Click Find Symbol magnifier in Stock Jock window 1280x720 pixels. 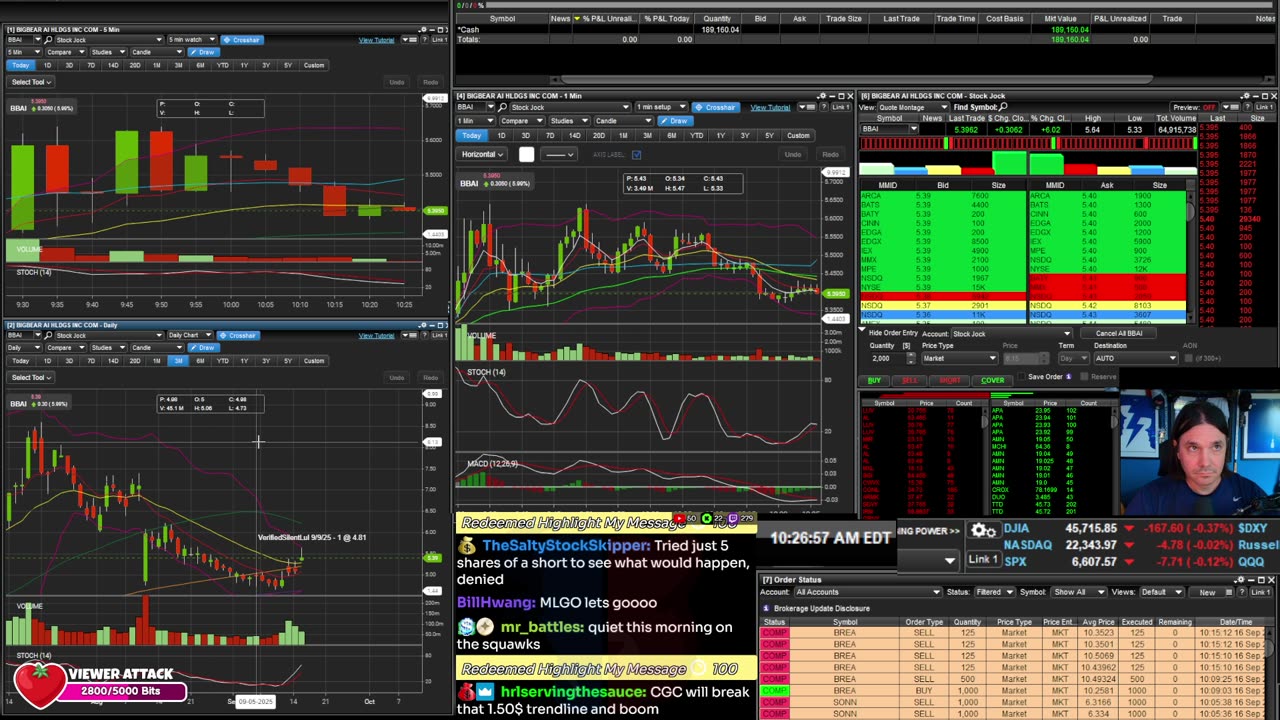(x=1003, y=107)
